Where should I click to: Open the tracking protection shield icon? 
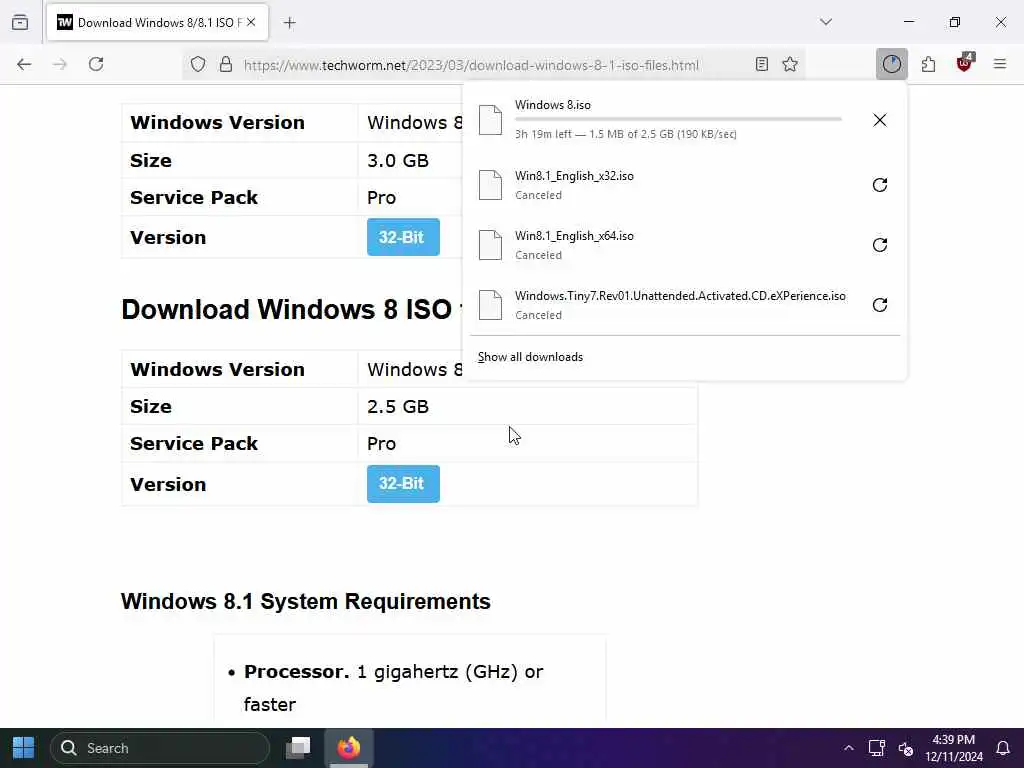point(198,64)
